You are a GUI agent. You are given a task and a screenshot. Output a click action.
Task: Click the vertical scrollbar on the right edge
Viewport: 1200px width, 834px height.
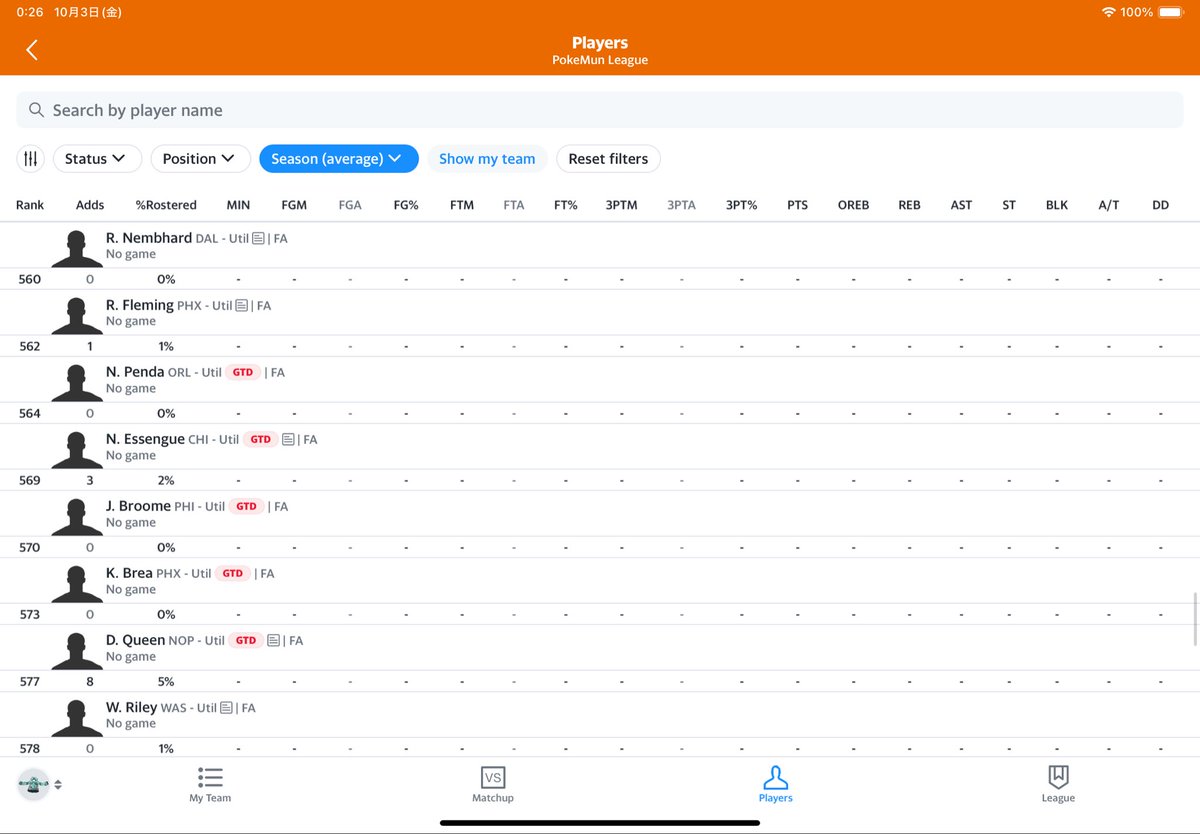pos(1196,619)
